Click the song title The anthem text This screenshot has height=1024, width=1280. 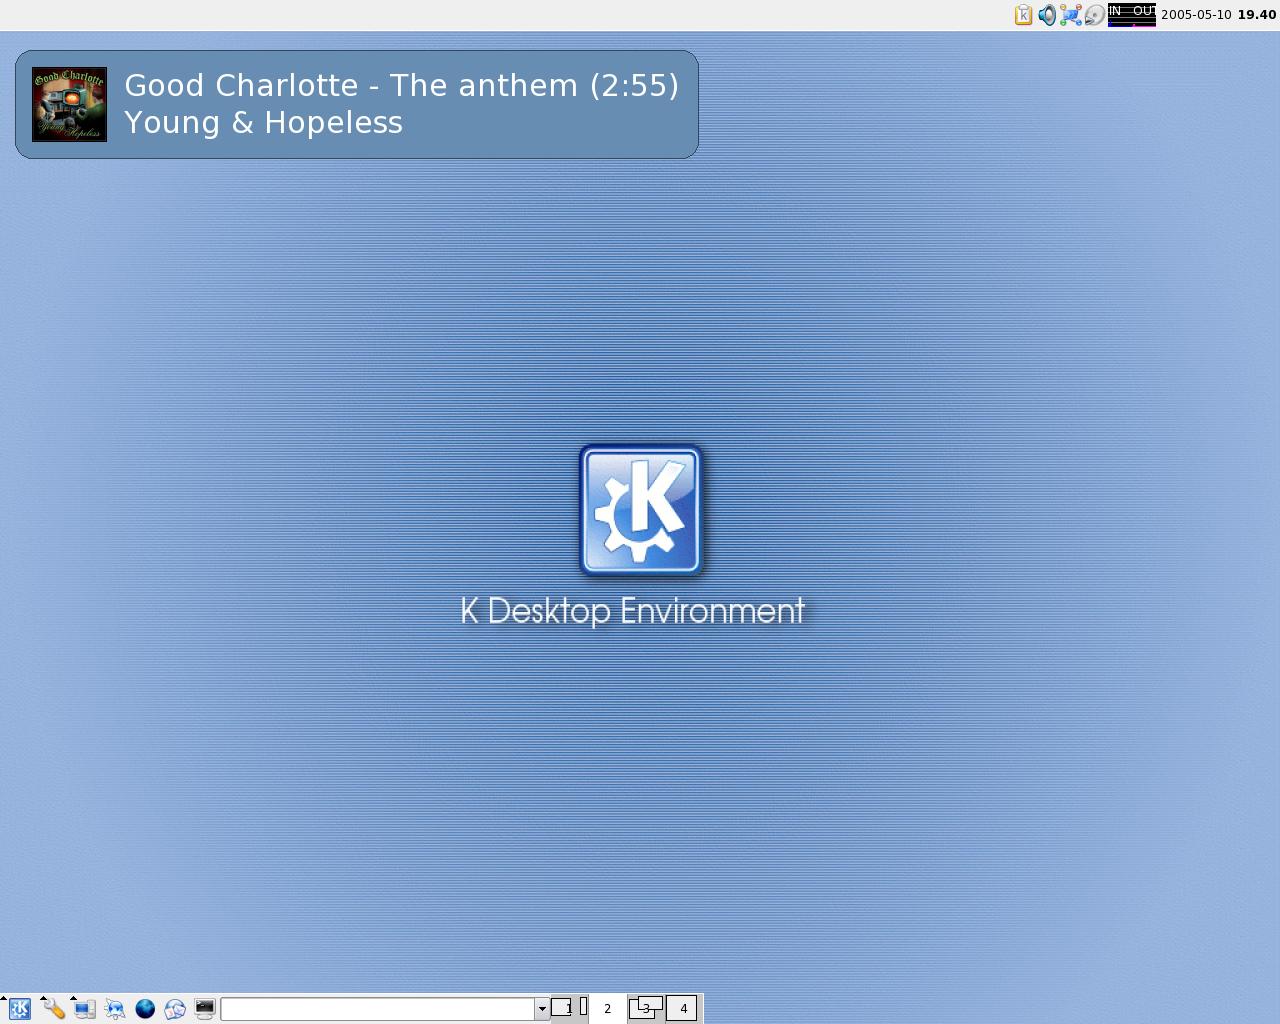[x=484, y=86]
